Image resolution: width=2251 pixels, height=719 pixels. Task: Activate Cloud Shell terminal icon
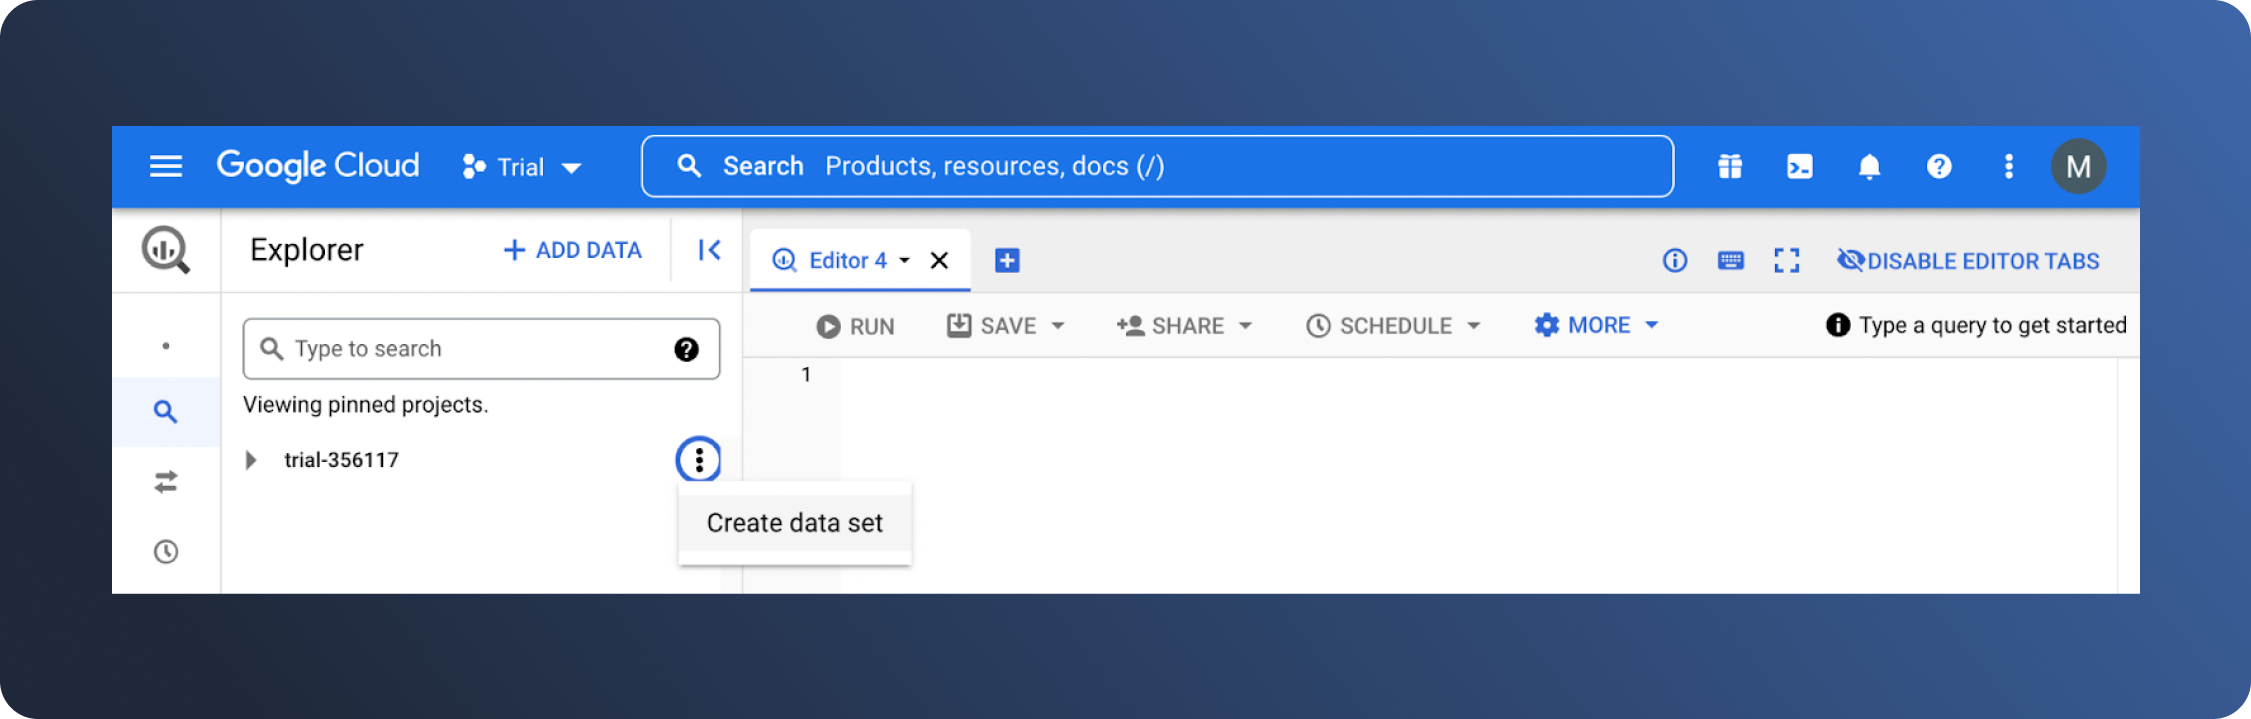1799,166
